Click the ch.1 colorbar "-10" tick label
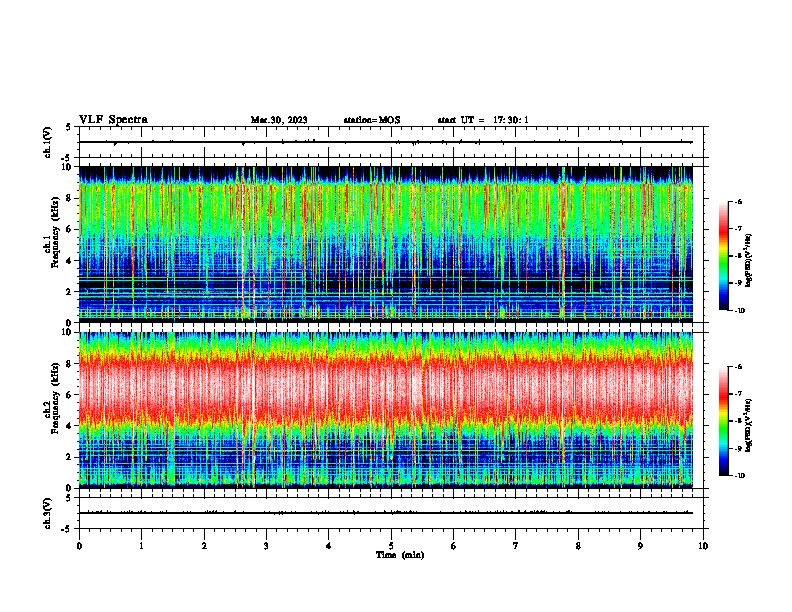Screen dimensions: 792x612 pyautogui.click(x=740, y=311)
